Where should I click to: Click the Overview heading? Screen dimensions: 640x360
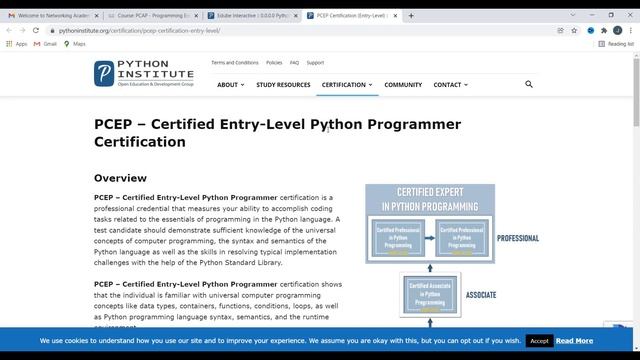coord(120,178)
